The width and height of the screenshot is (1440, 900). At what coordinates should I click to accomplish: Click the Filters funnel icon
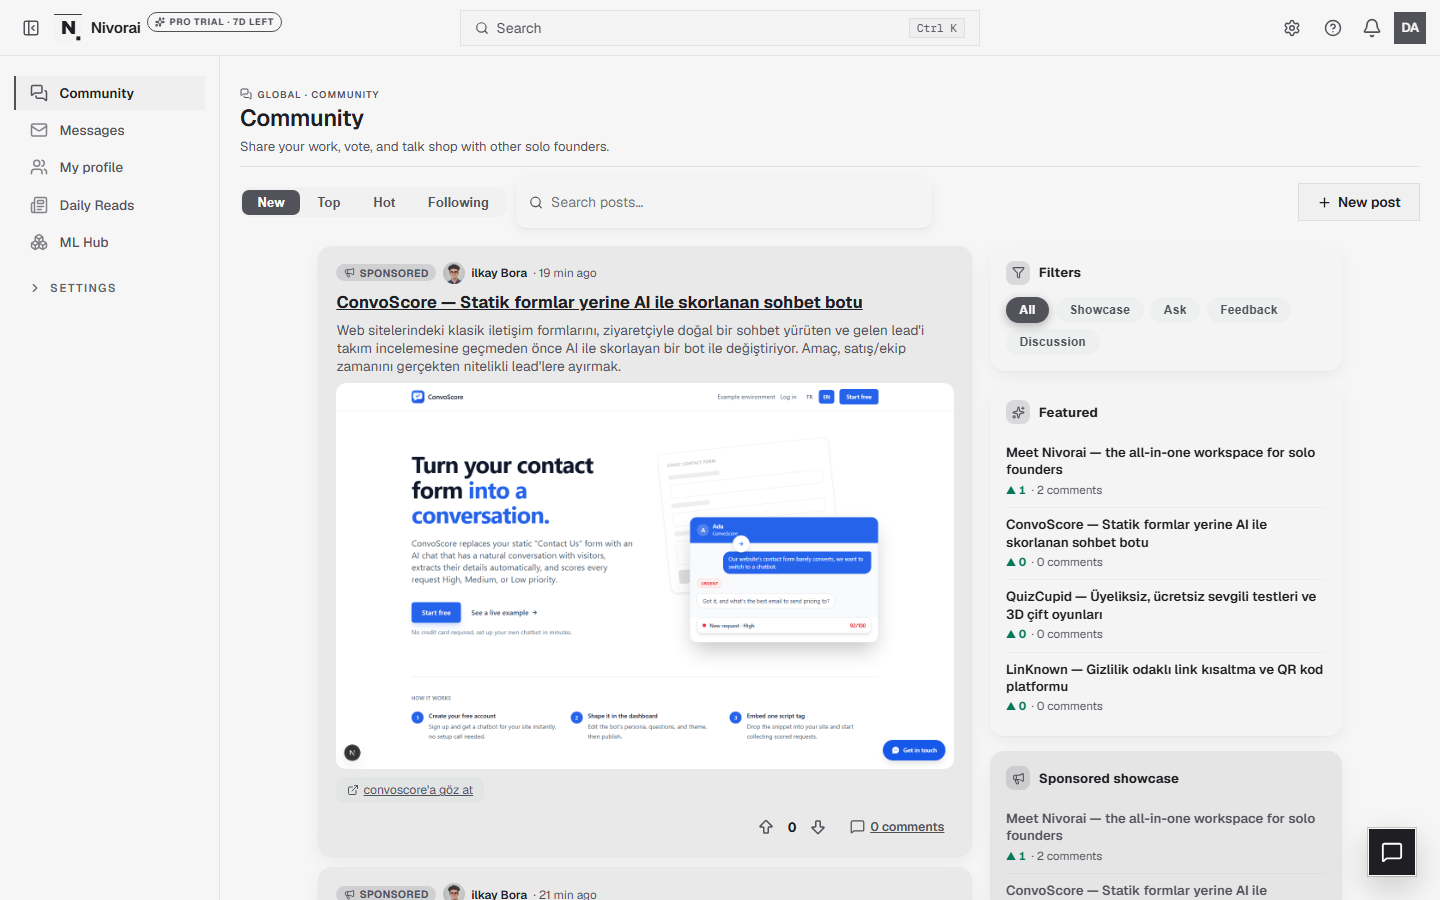tap(1018, 272)
